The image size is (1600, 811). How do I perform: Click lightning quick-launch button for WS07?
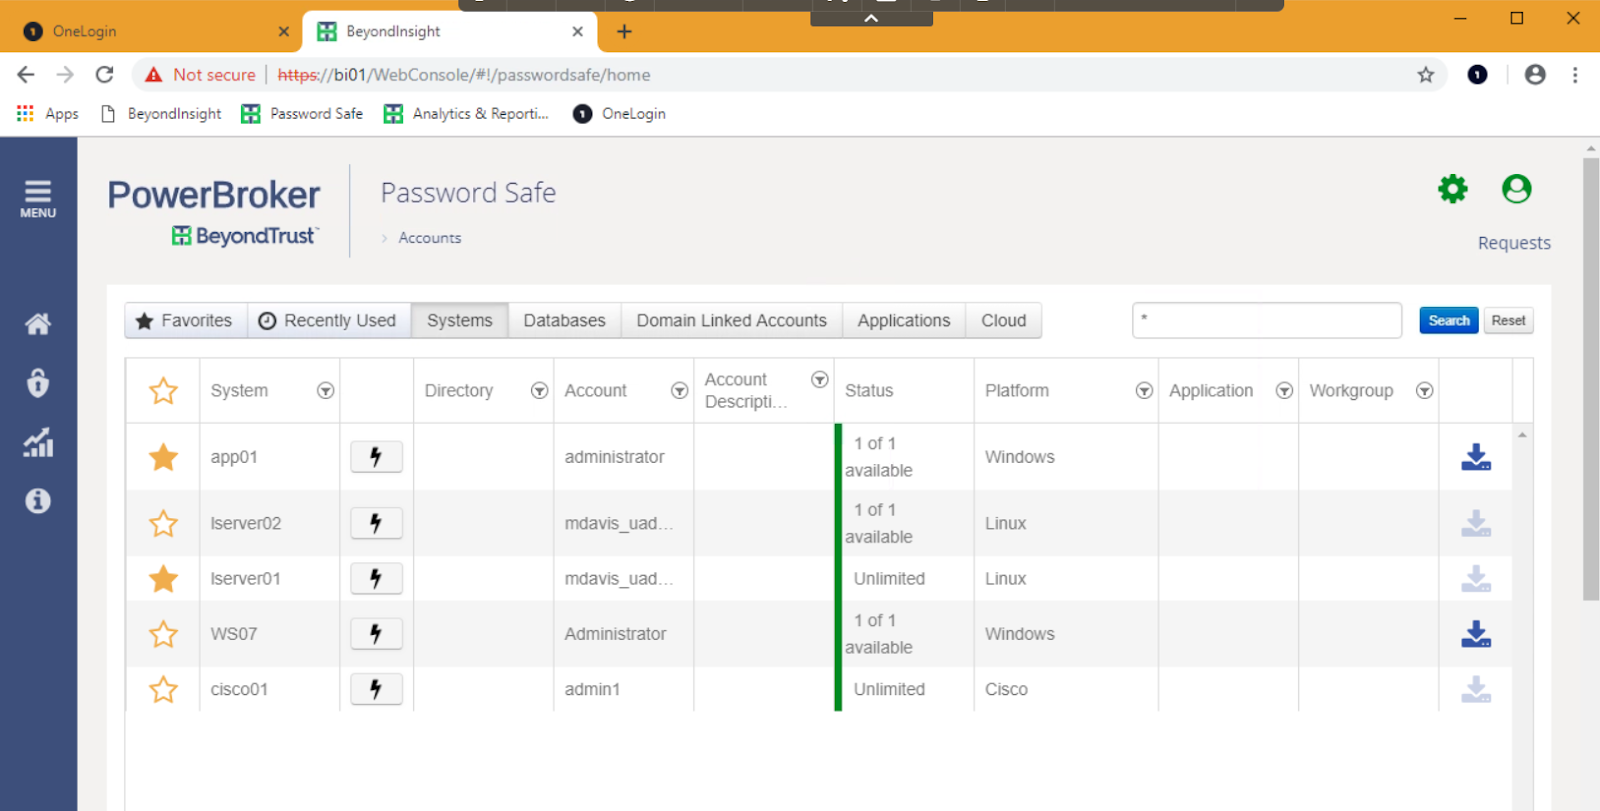pos(376,633)
